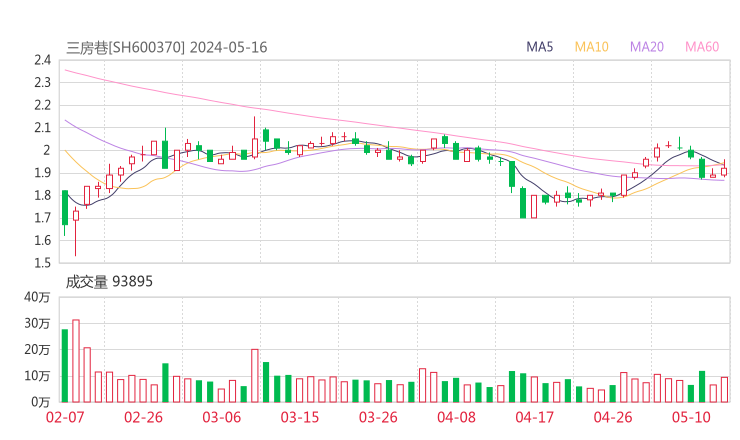Click the last candlestick on the right
This screenshot has width=740, height=440.
tap(724, 170)
